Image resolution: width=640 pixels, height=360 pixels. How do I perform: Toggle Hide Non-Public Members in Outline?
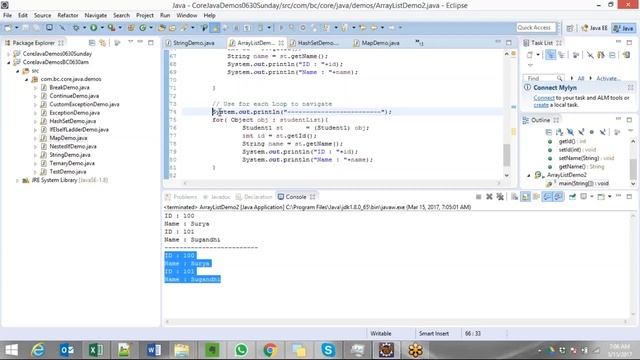coord(591,132)
